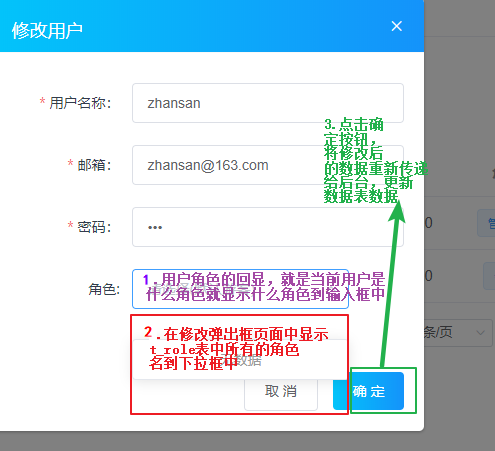Confirm changes with the 确定 button
The image size is (495, 451).
pos(368,391)
